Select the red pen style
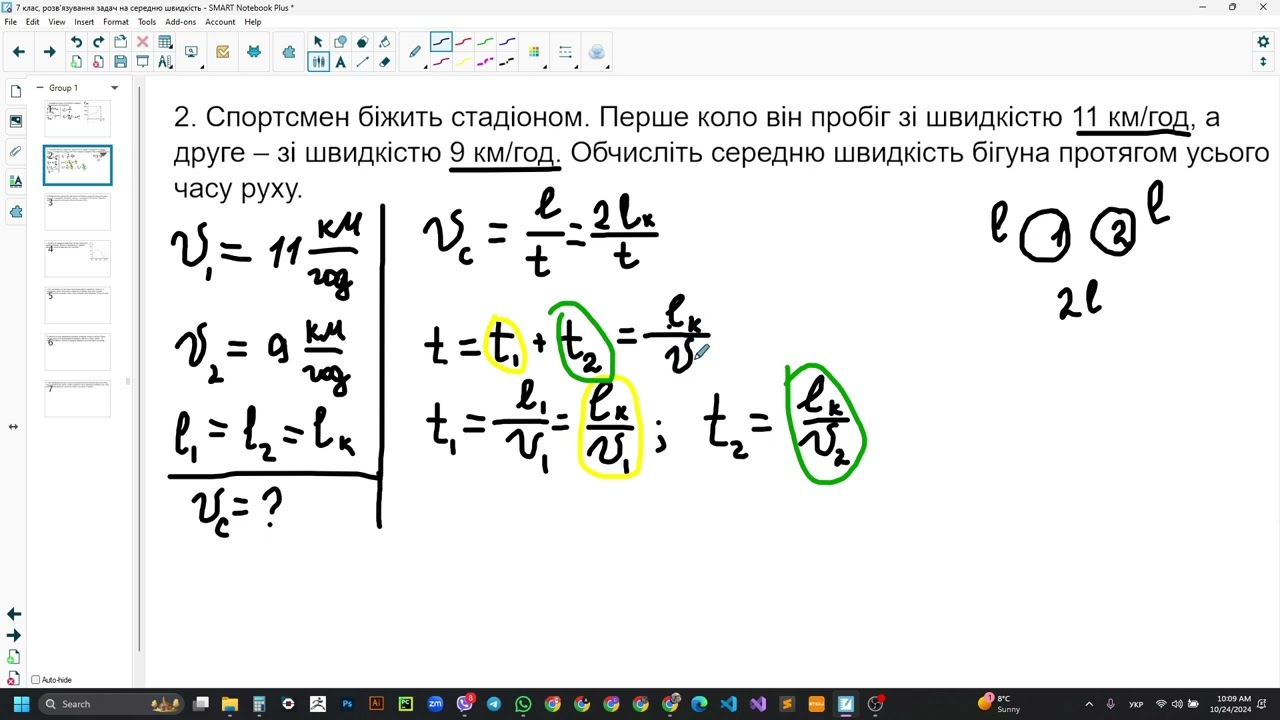Screen dimensions: 1280x720 (463, 42)
